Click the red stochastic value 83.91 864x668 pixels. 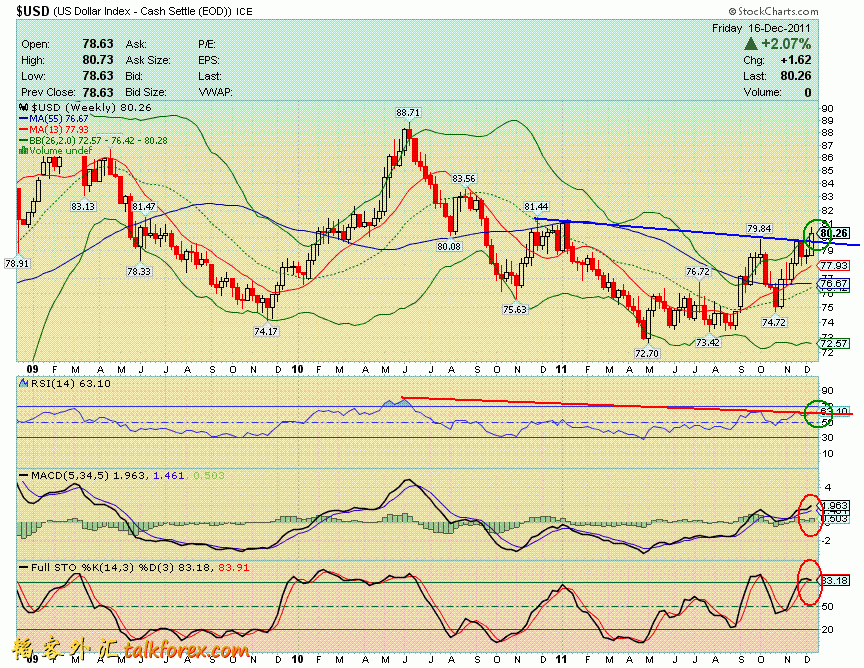point(234,567)
